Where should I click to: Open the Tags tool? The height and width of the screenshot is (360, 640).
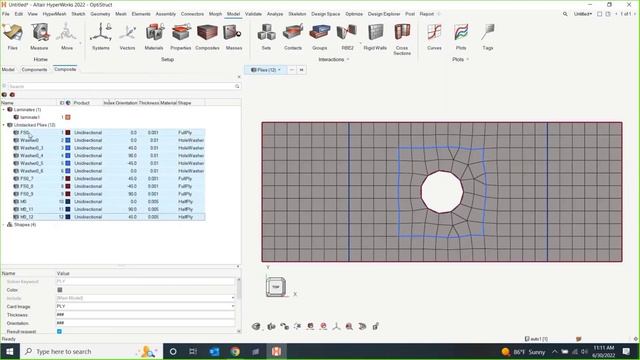pos(488,37)
